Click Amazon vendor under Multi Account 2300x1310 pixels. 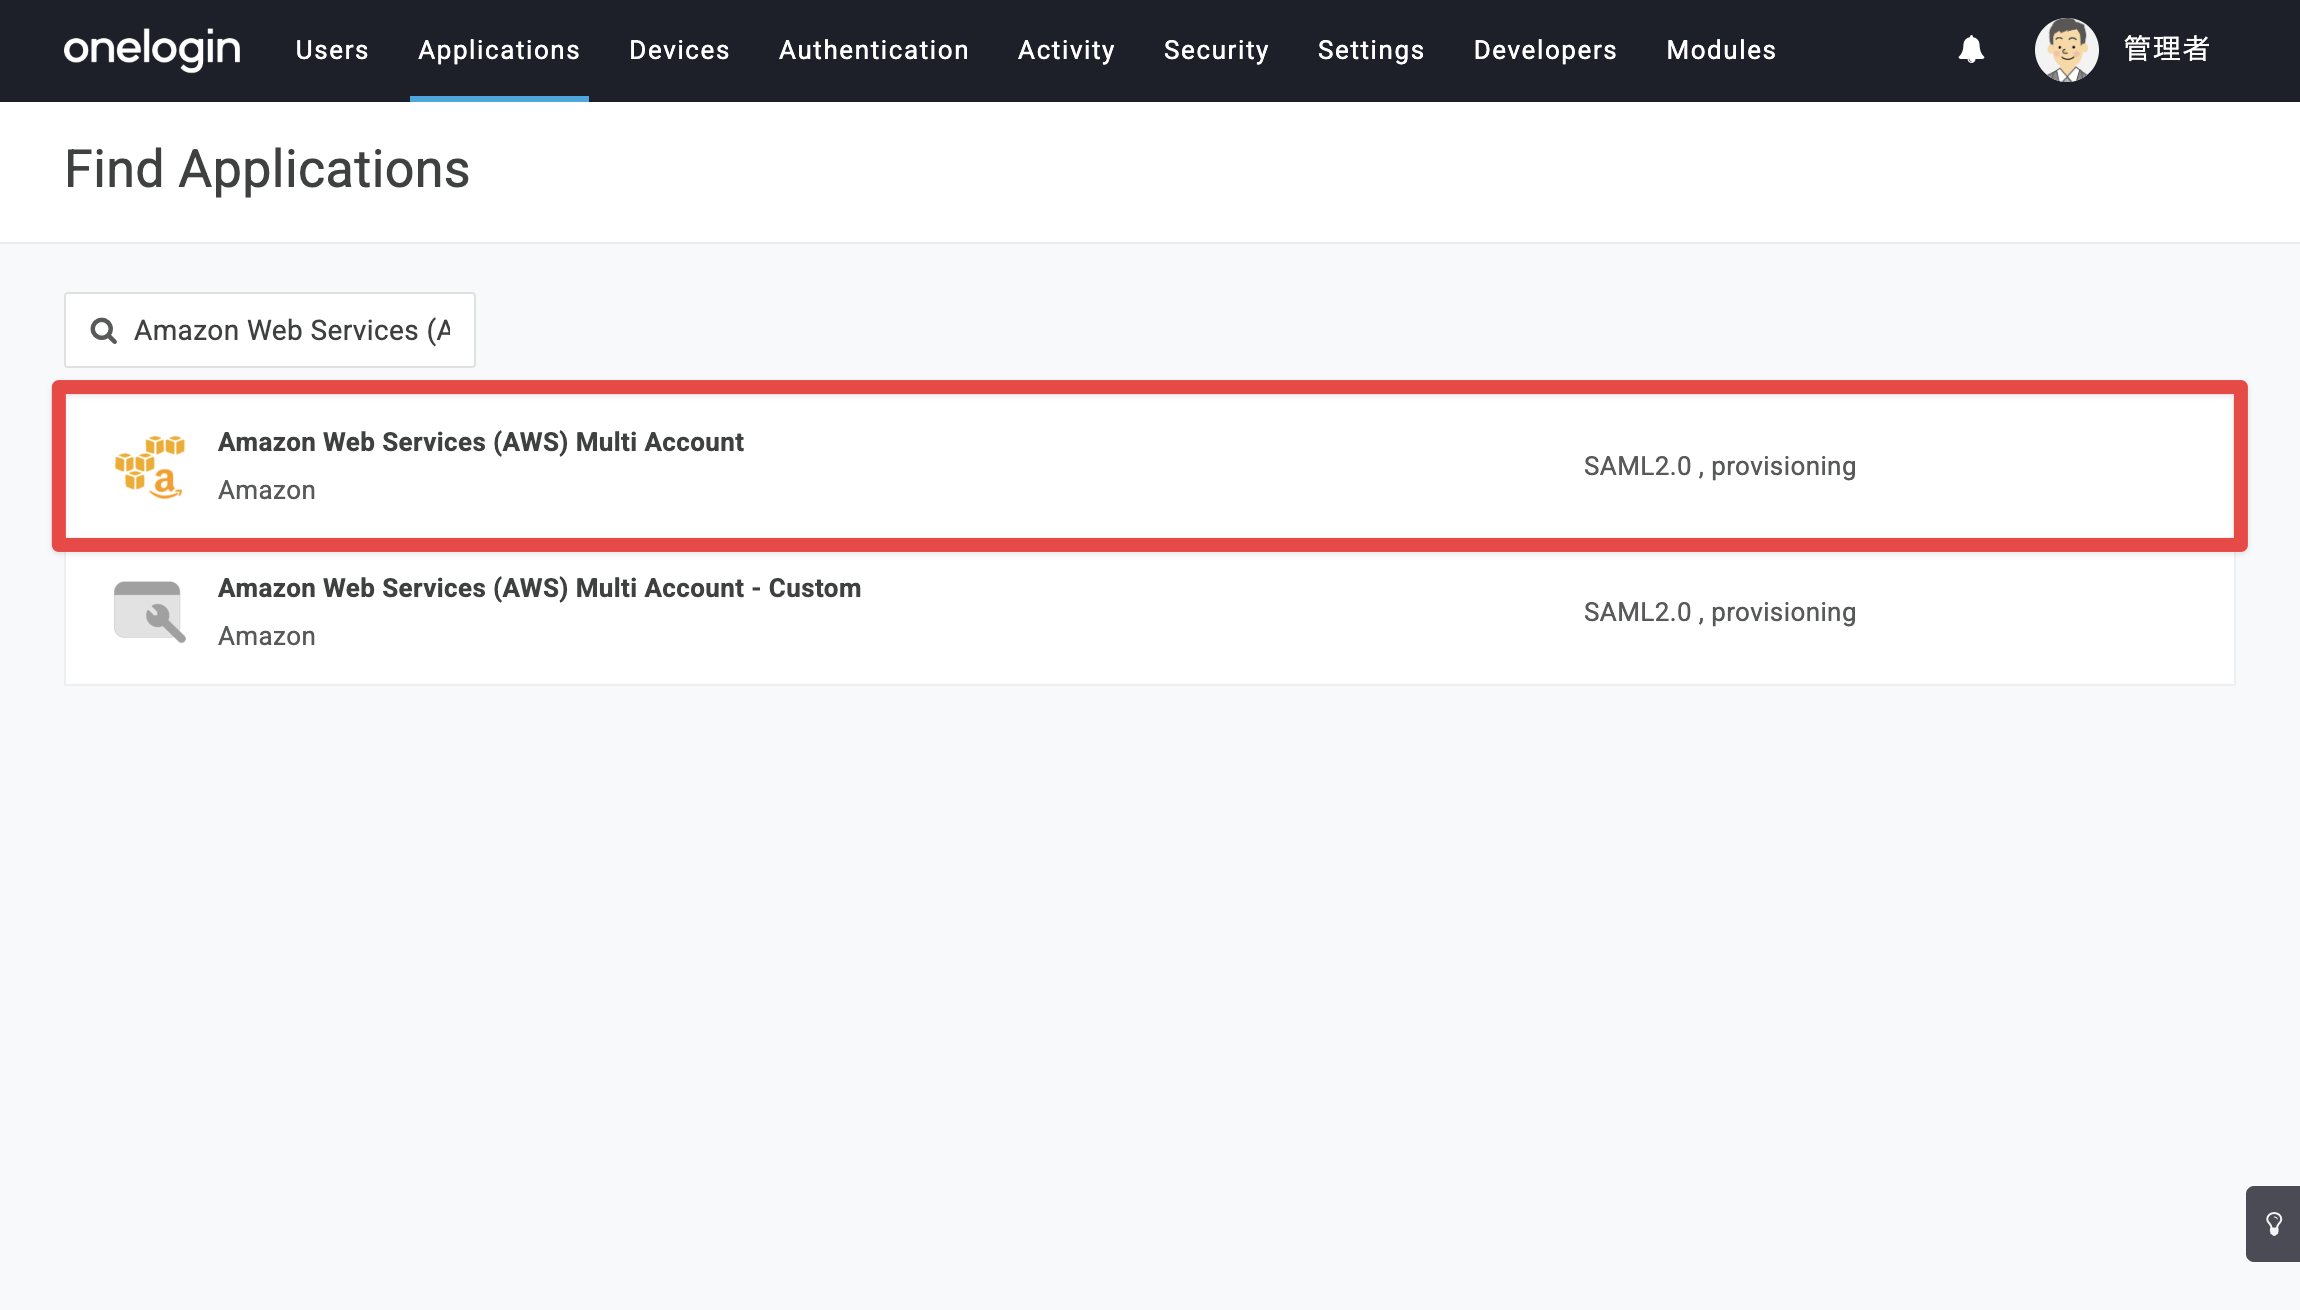pyautogui.click(x=267, y=490)
